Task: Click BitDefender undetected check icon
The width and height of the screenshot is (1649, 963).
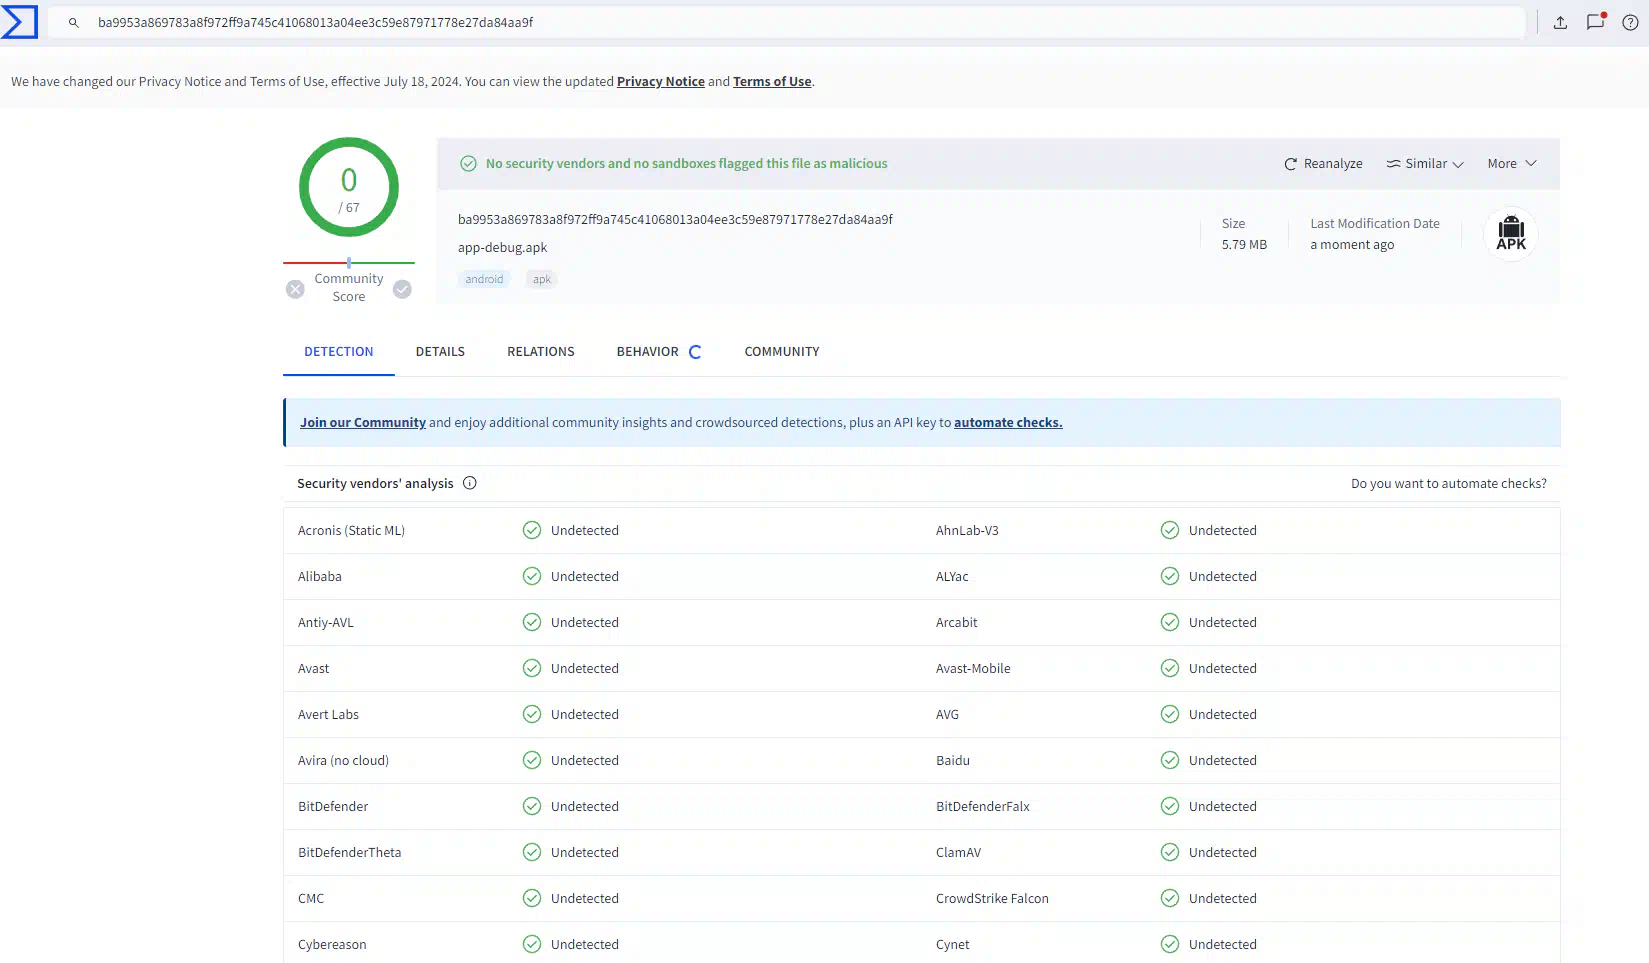Action: [532, 806]
